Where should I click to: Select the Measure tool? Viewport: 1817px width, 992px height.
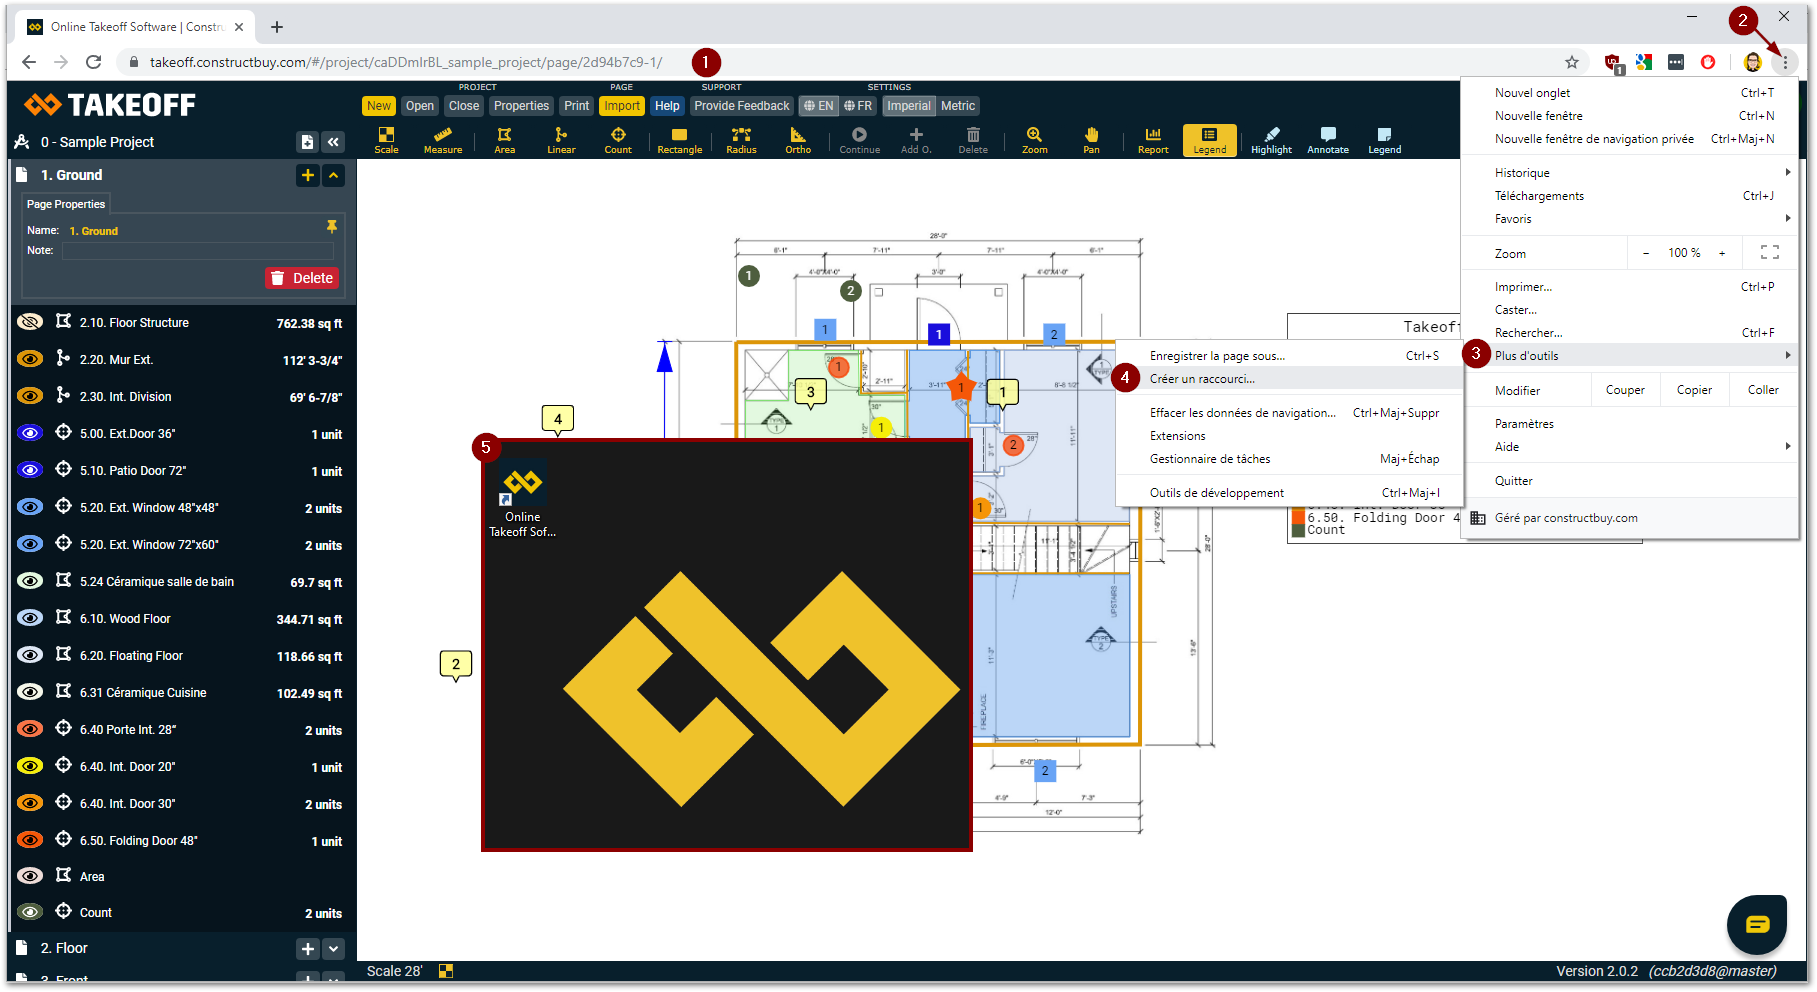[442, 140]
